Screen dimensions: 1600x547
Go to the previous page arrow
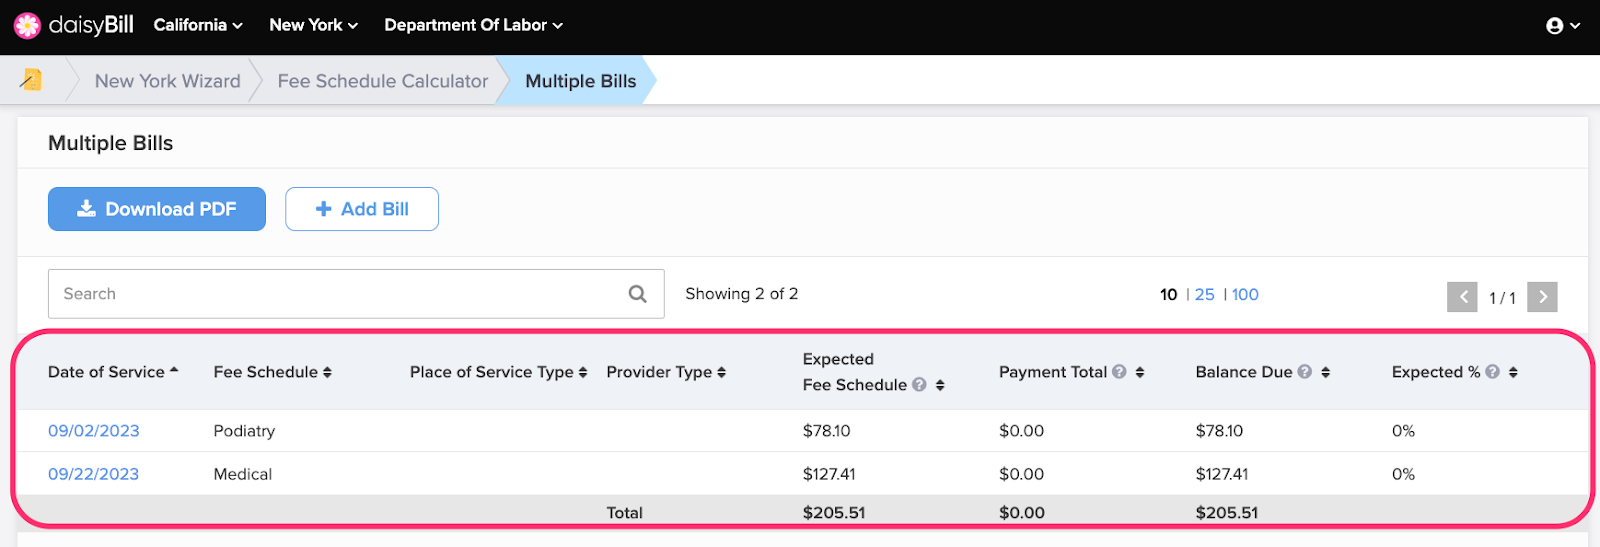[1462, 297]
